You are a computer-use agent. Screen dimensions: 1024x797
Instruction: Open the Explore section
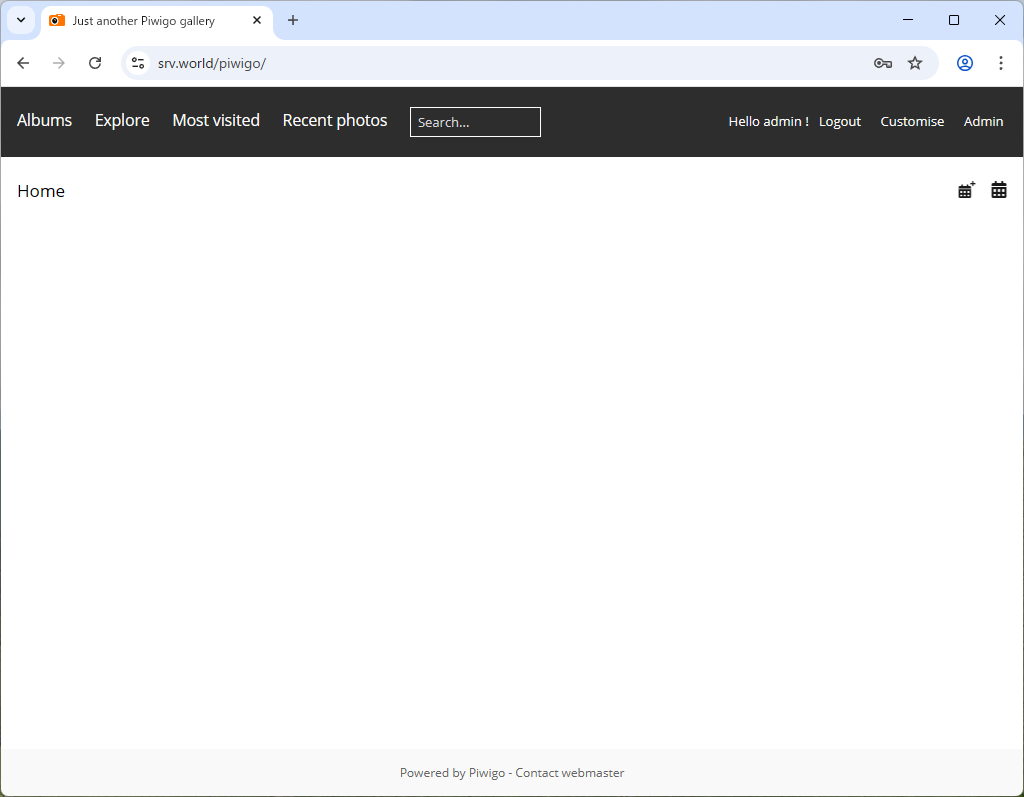(121, 121)
